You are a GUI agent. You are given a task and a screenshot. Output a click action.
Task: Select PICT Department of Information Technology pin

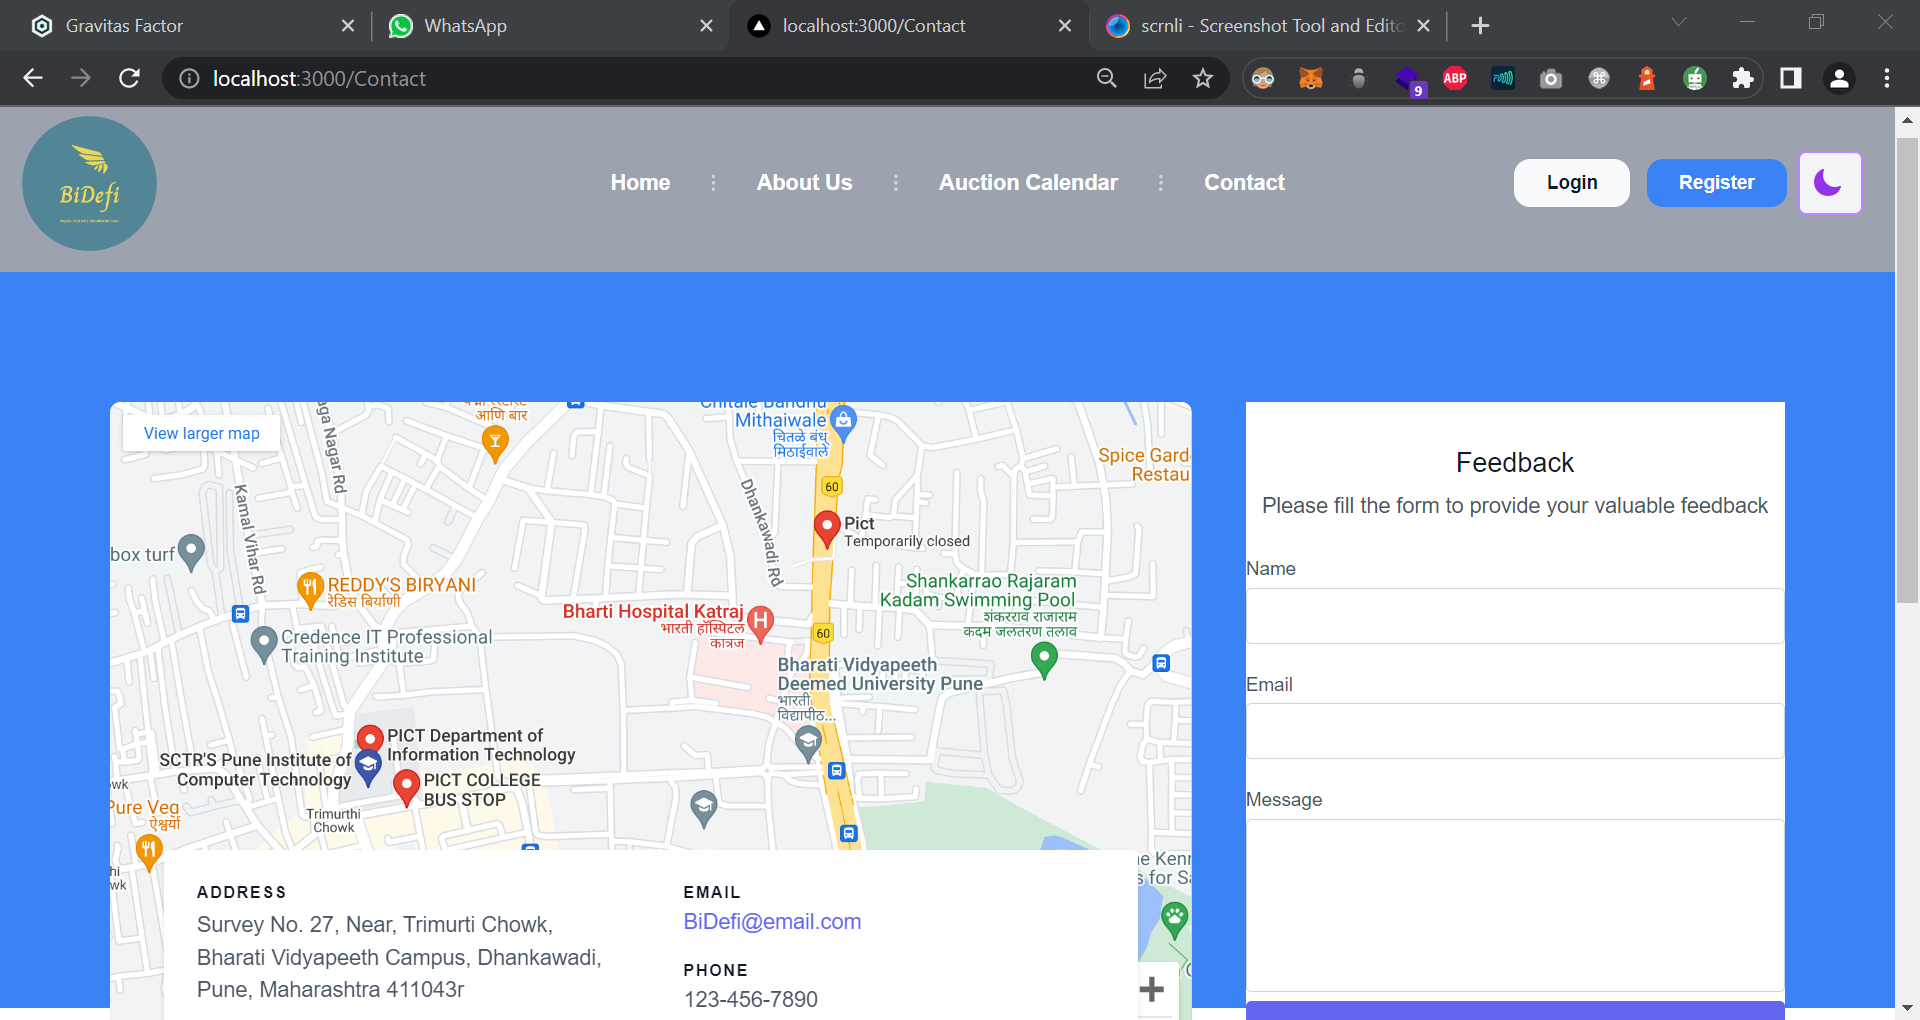[x=370, y=741]
